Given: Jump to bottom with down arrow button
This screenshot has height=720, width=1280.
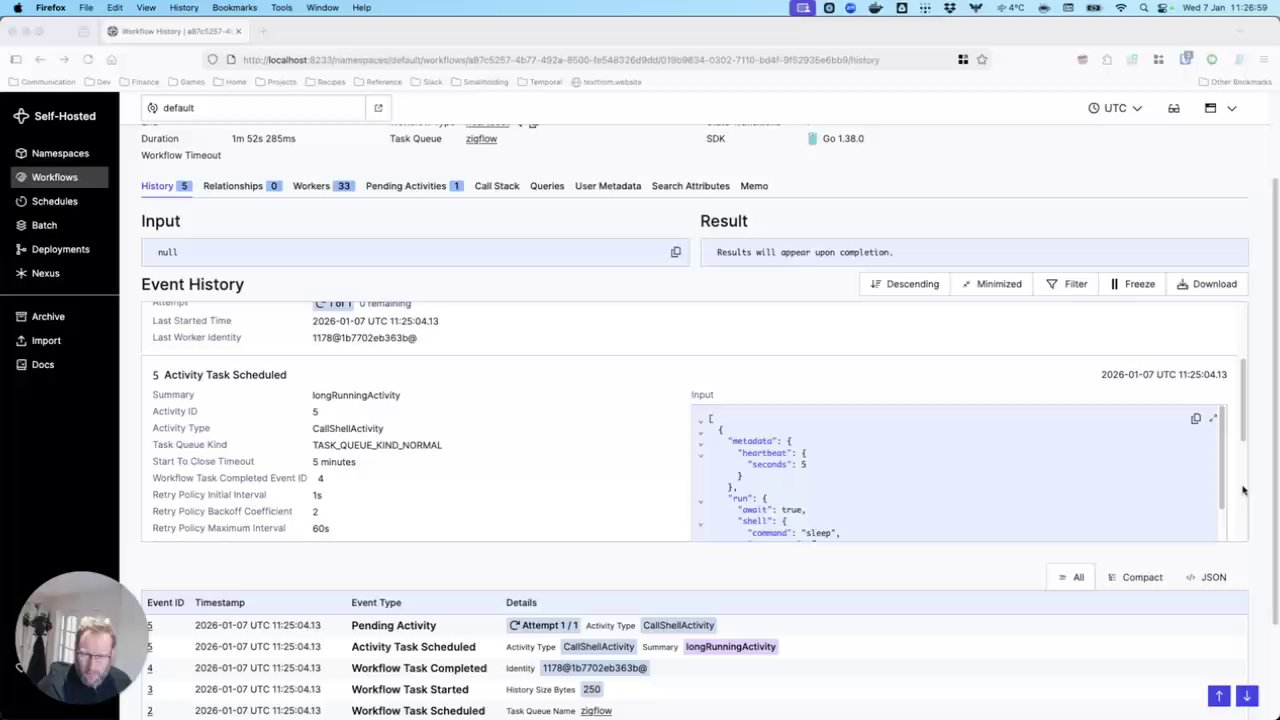Looking at the screenshot, I should (x=1246, y=696).
